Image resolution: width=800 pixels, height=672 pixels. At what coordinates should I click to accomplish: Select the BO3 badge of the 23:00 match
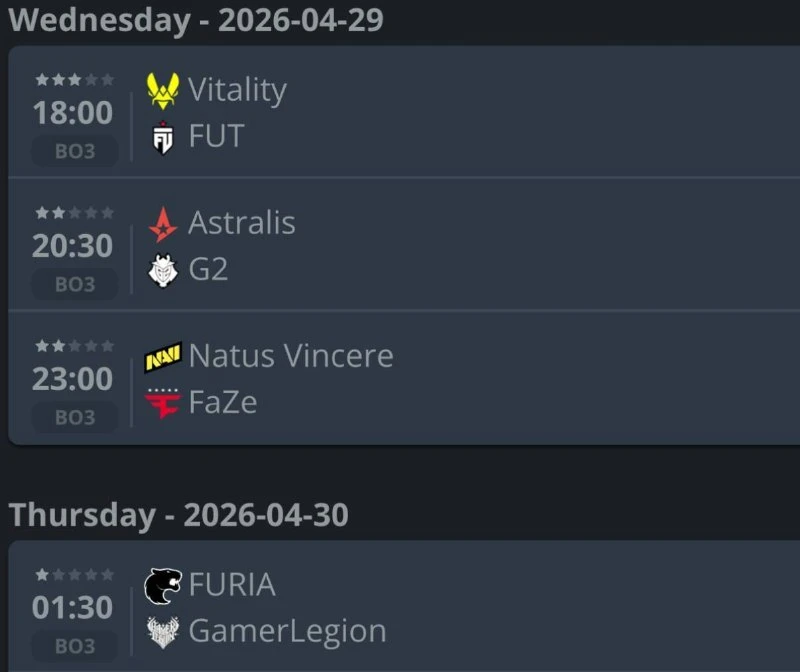[x=75, y=417]
